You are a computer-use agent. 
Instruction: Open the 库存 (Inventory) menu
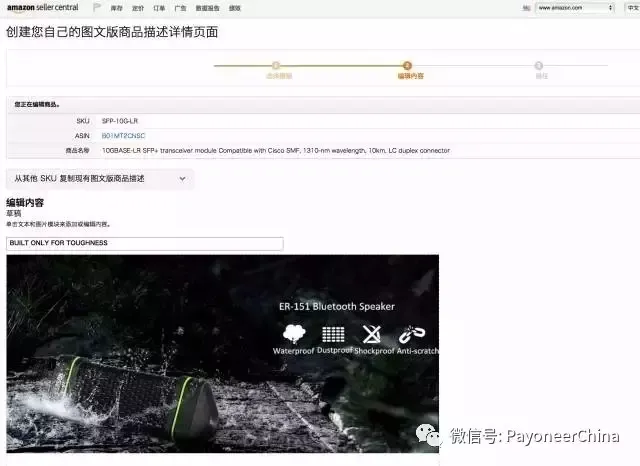(x=116, y=8)
